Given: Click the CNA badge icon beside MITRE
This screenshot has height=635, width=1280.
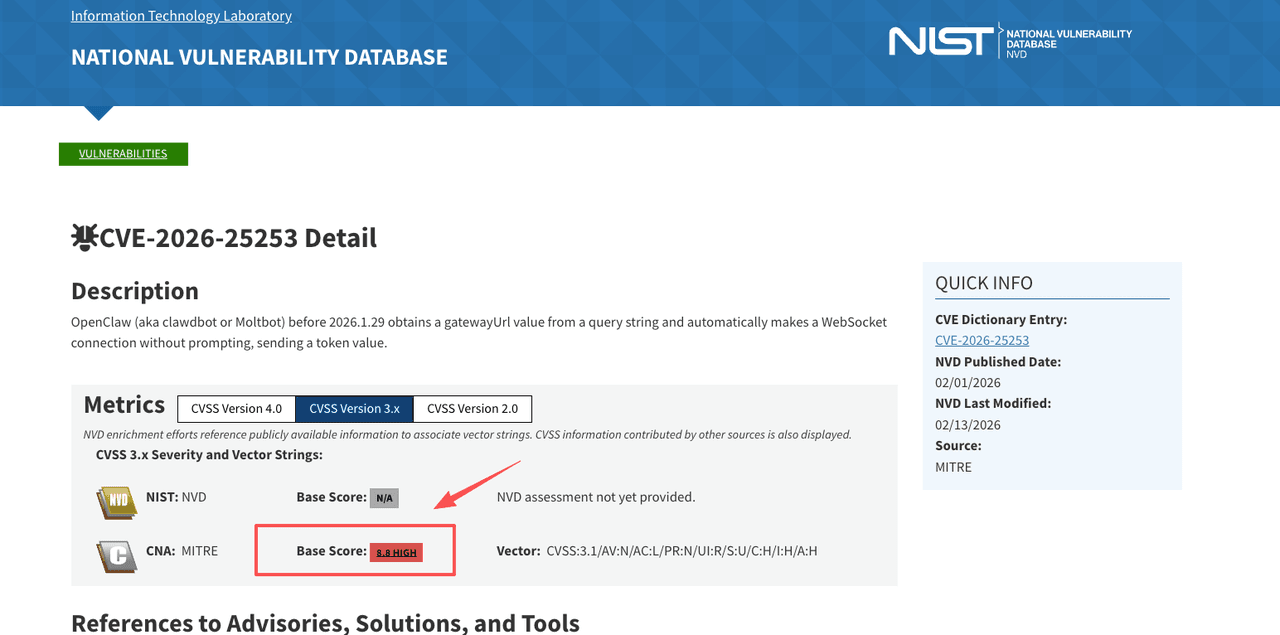Looking at the screenshot, I should 117,556.
